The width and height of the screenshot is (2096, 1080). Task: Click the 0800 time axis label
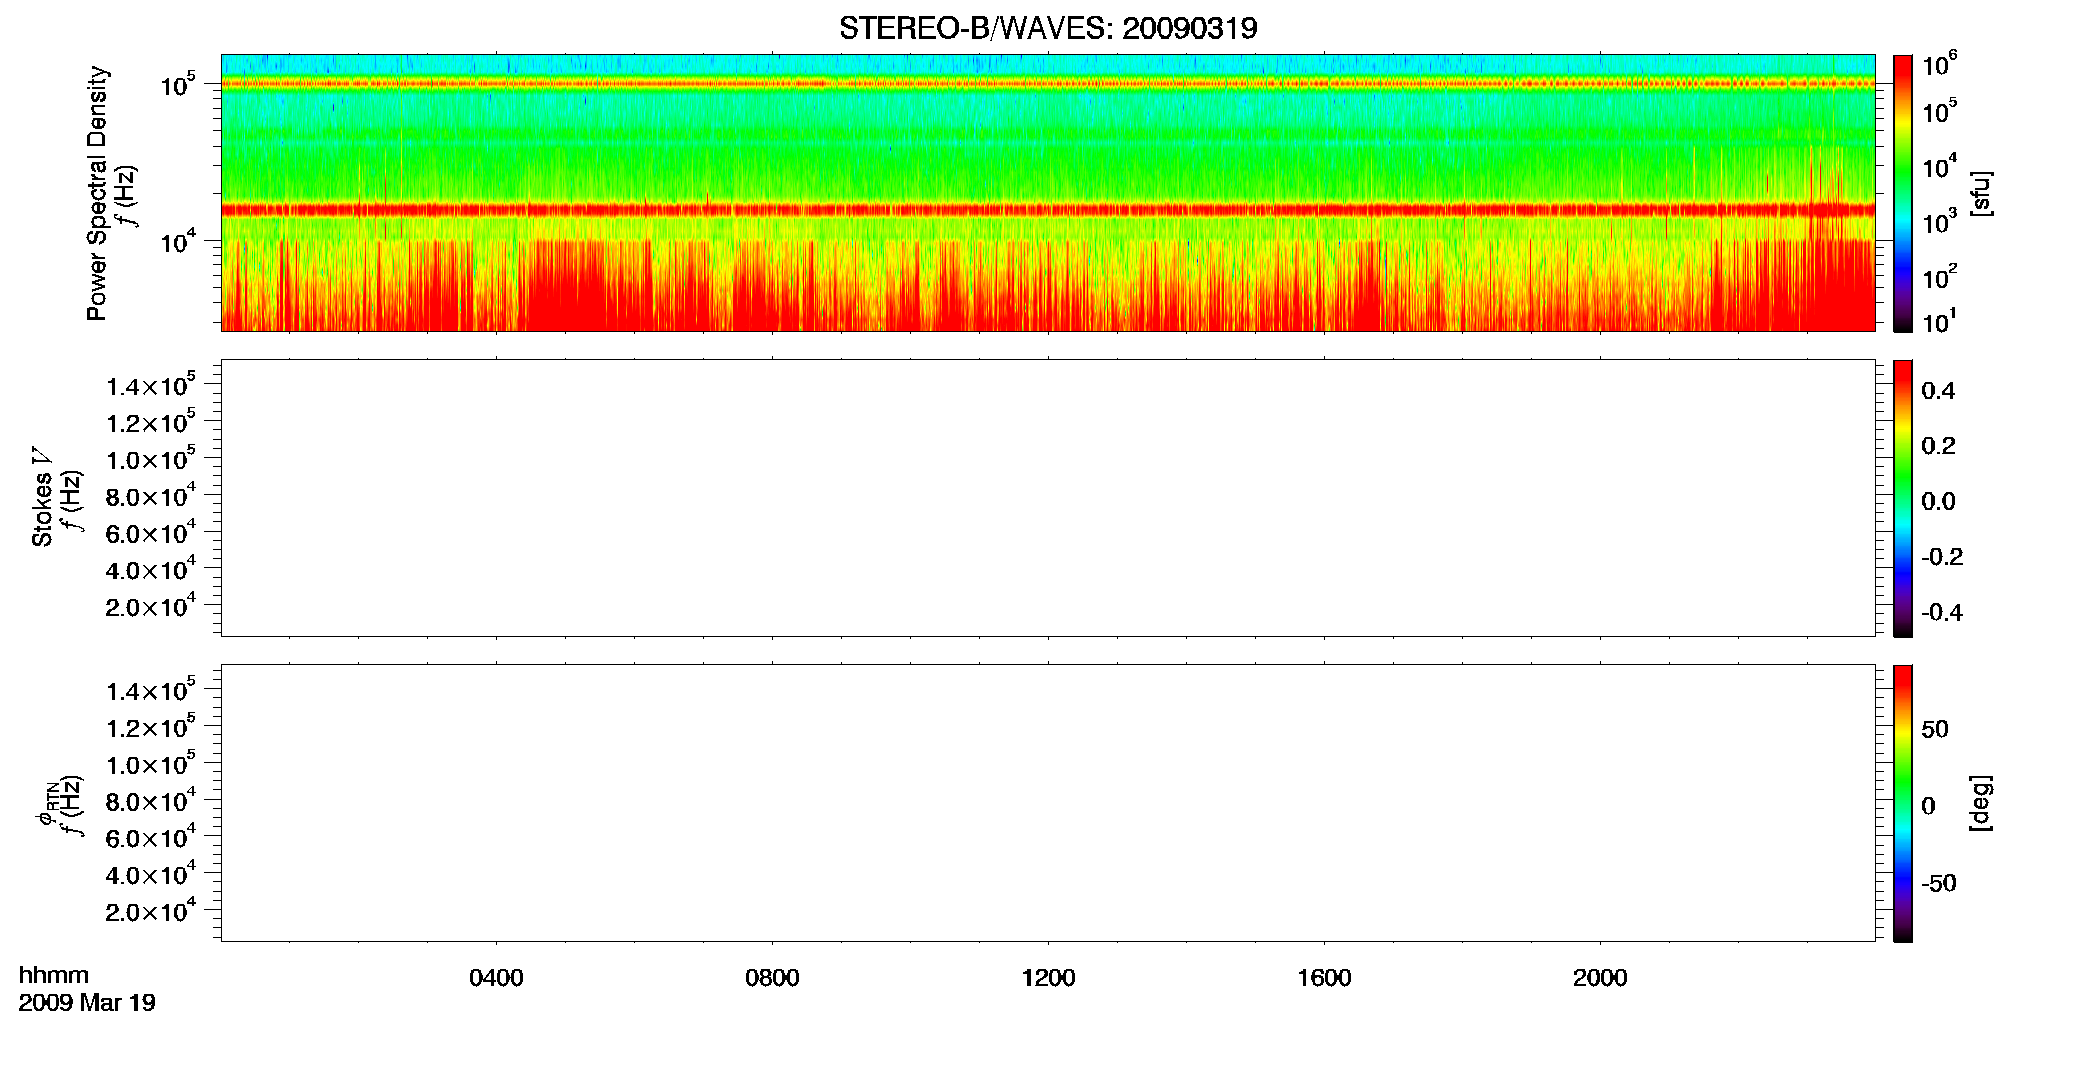(x=772, y=978)
